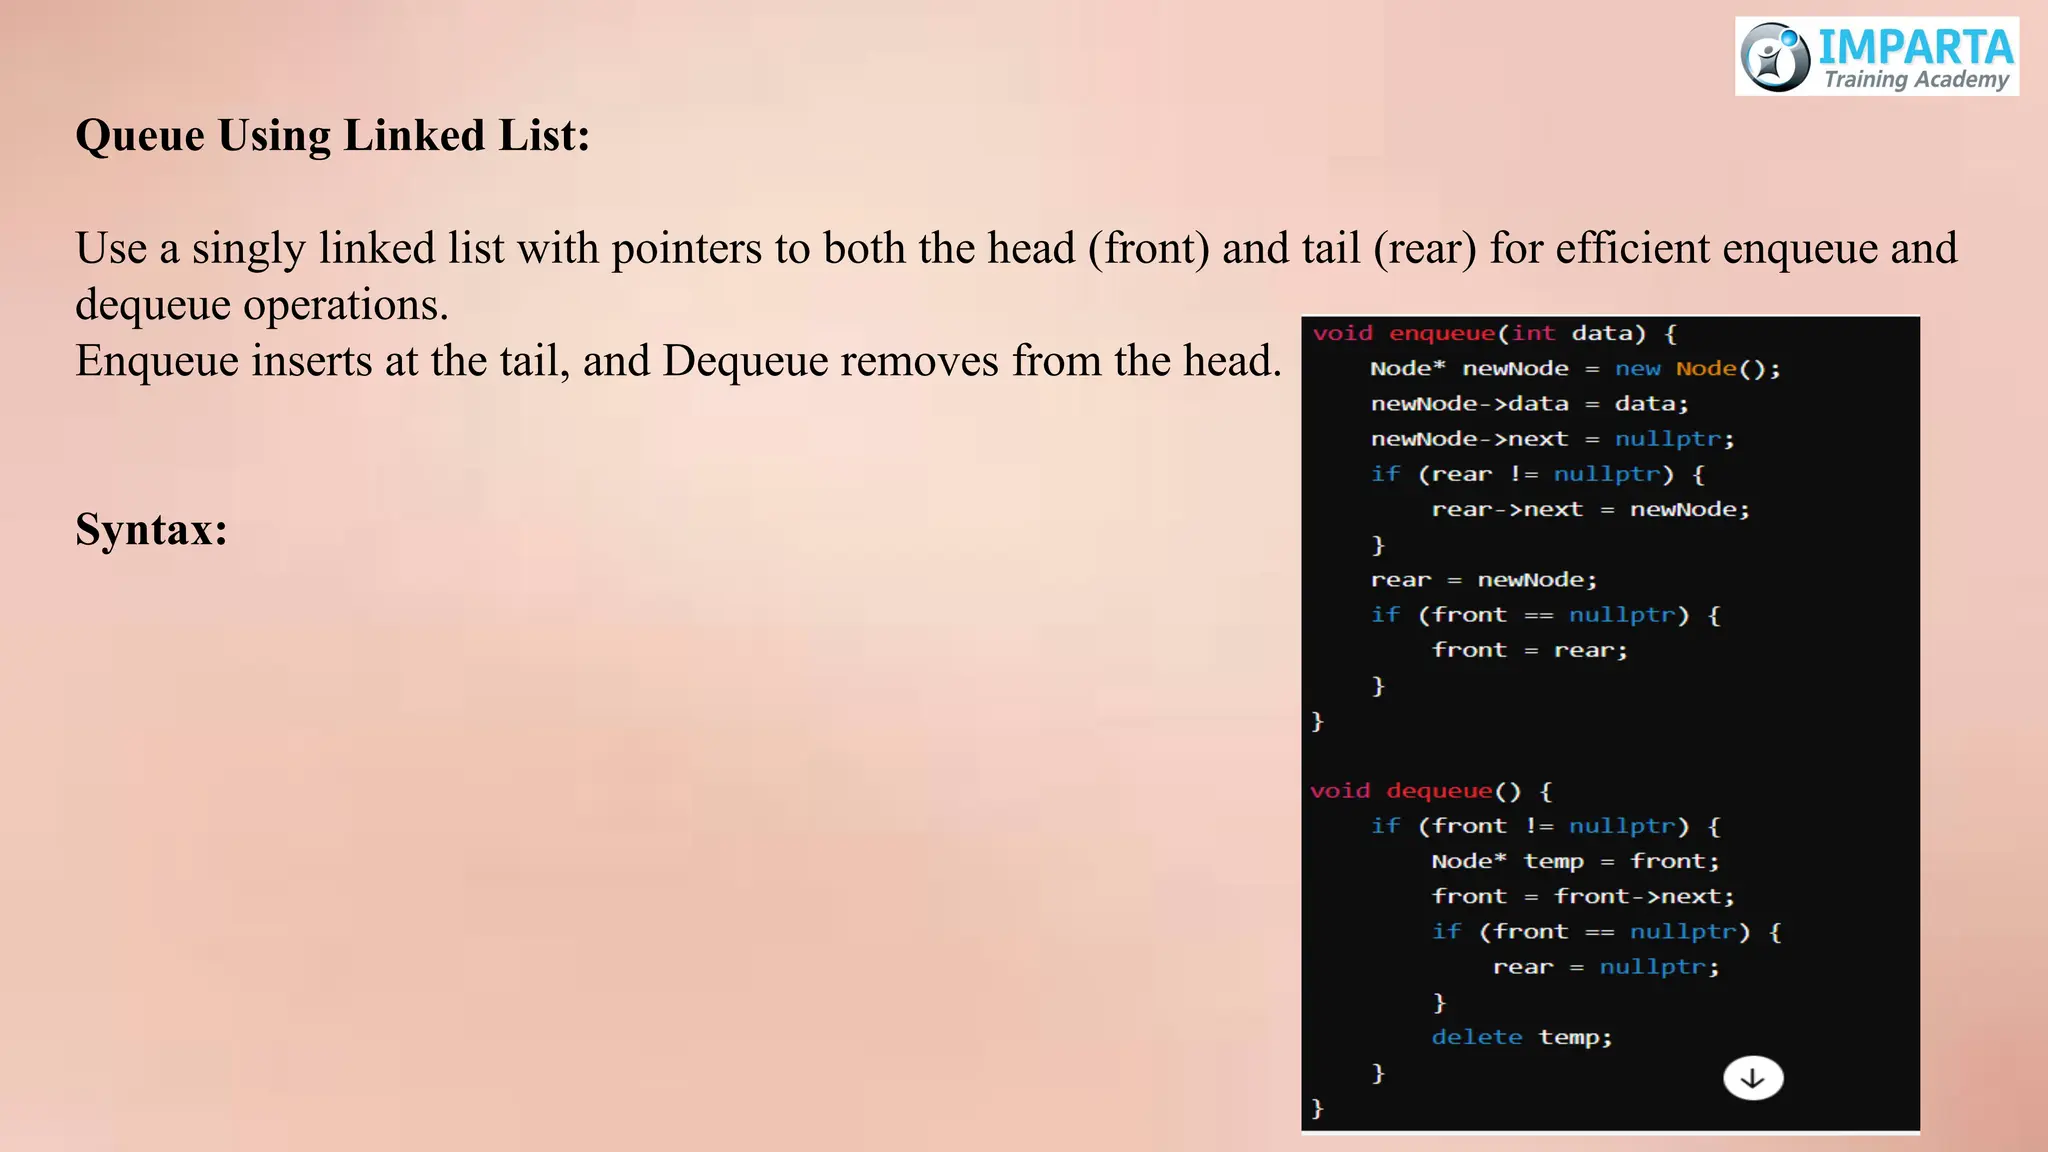
Task: Click 'rear->next = newNode;' code line
Action: coord(1591,509)
